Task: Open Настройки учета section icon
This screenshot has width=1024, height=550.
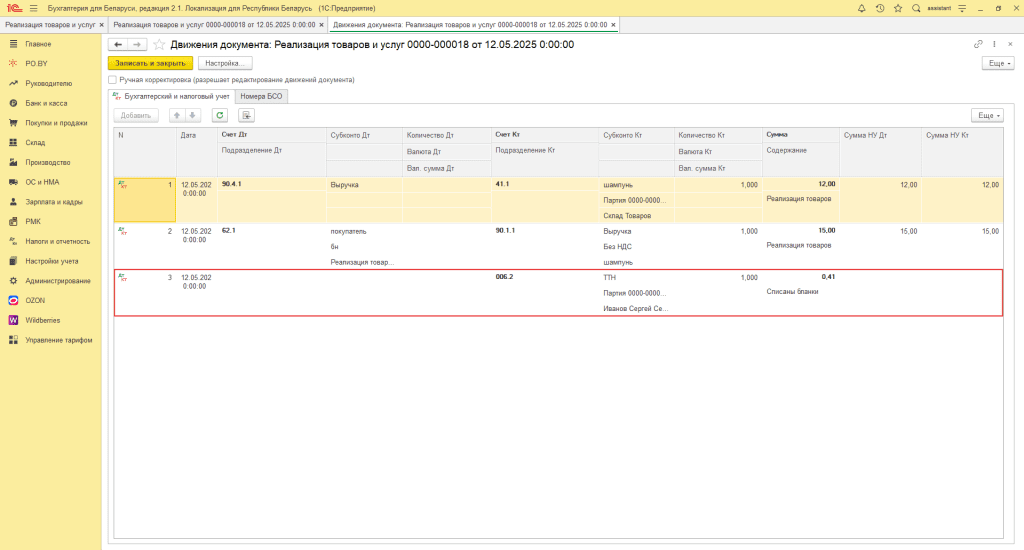Action: click(x=13, y=261)
